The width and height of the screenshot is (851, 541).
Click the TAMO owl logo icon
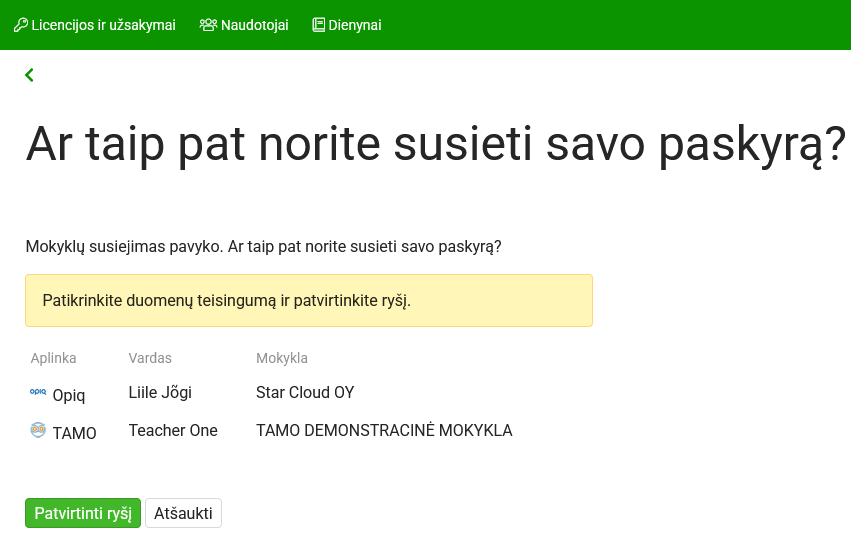coord(38,431)
